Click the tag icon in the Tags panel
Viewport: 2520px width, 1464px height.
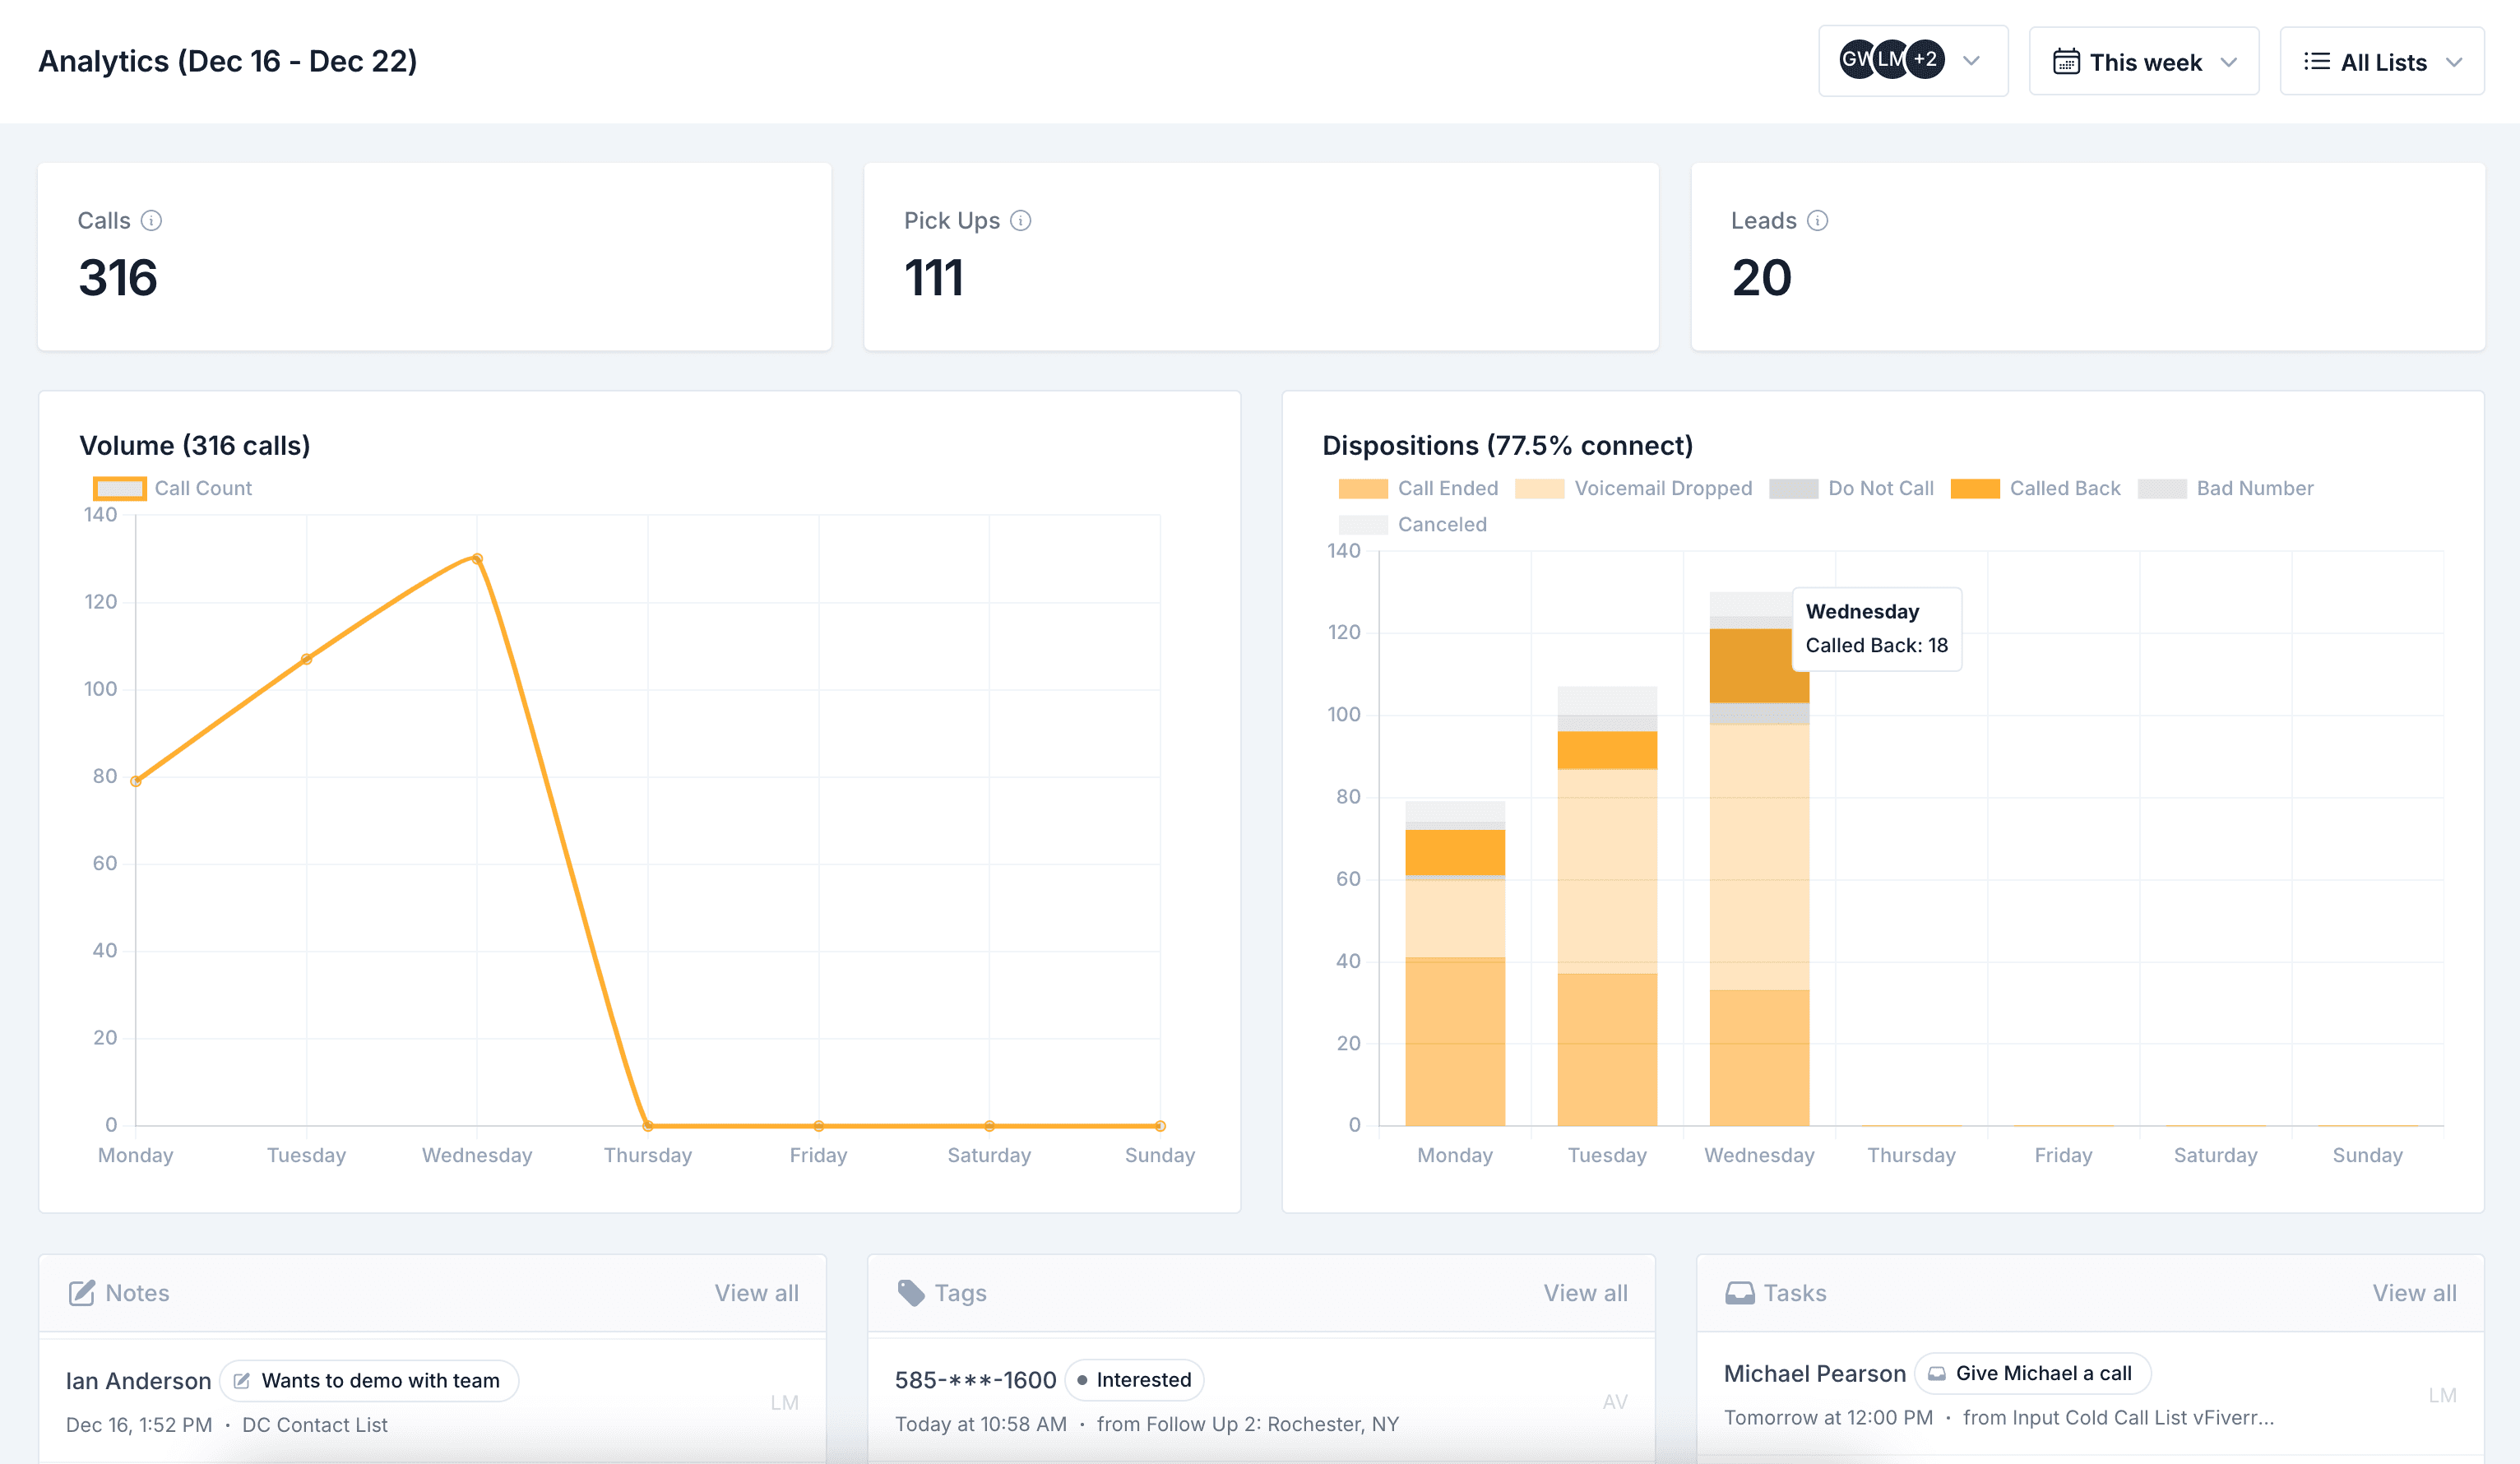click(911, 1292)
